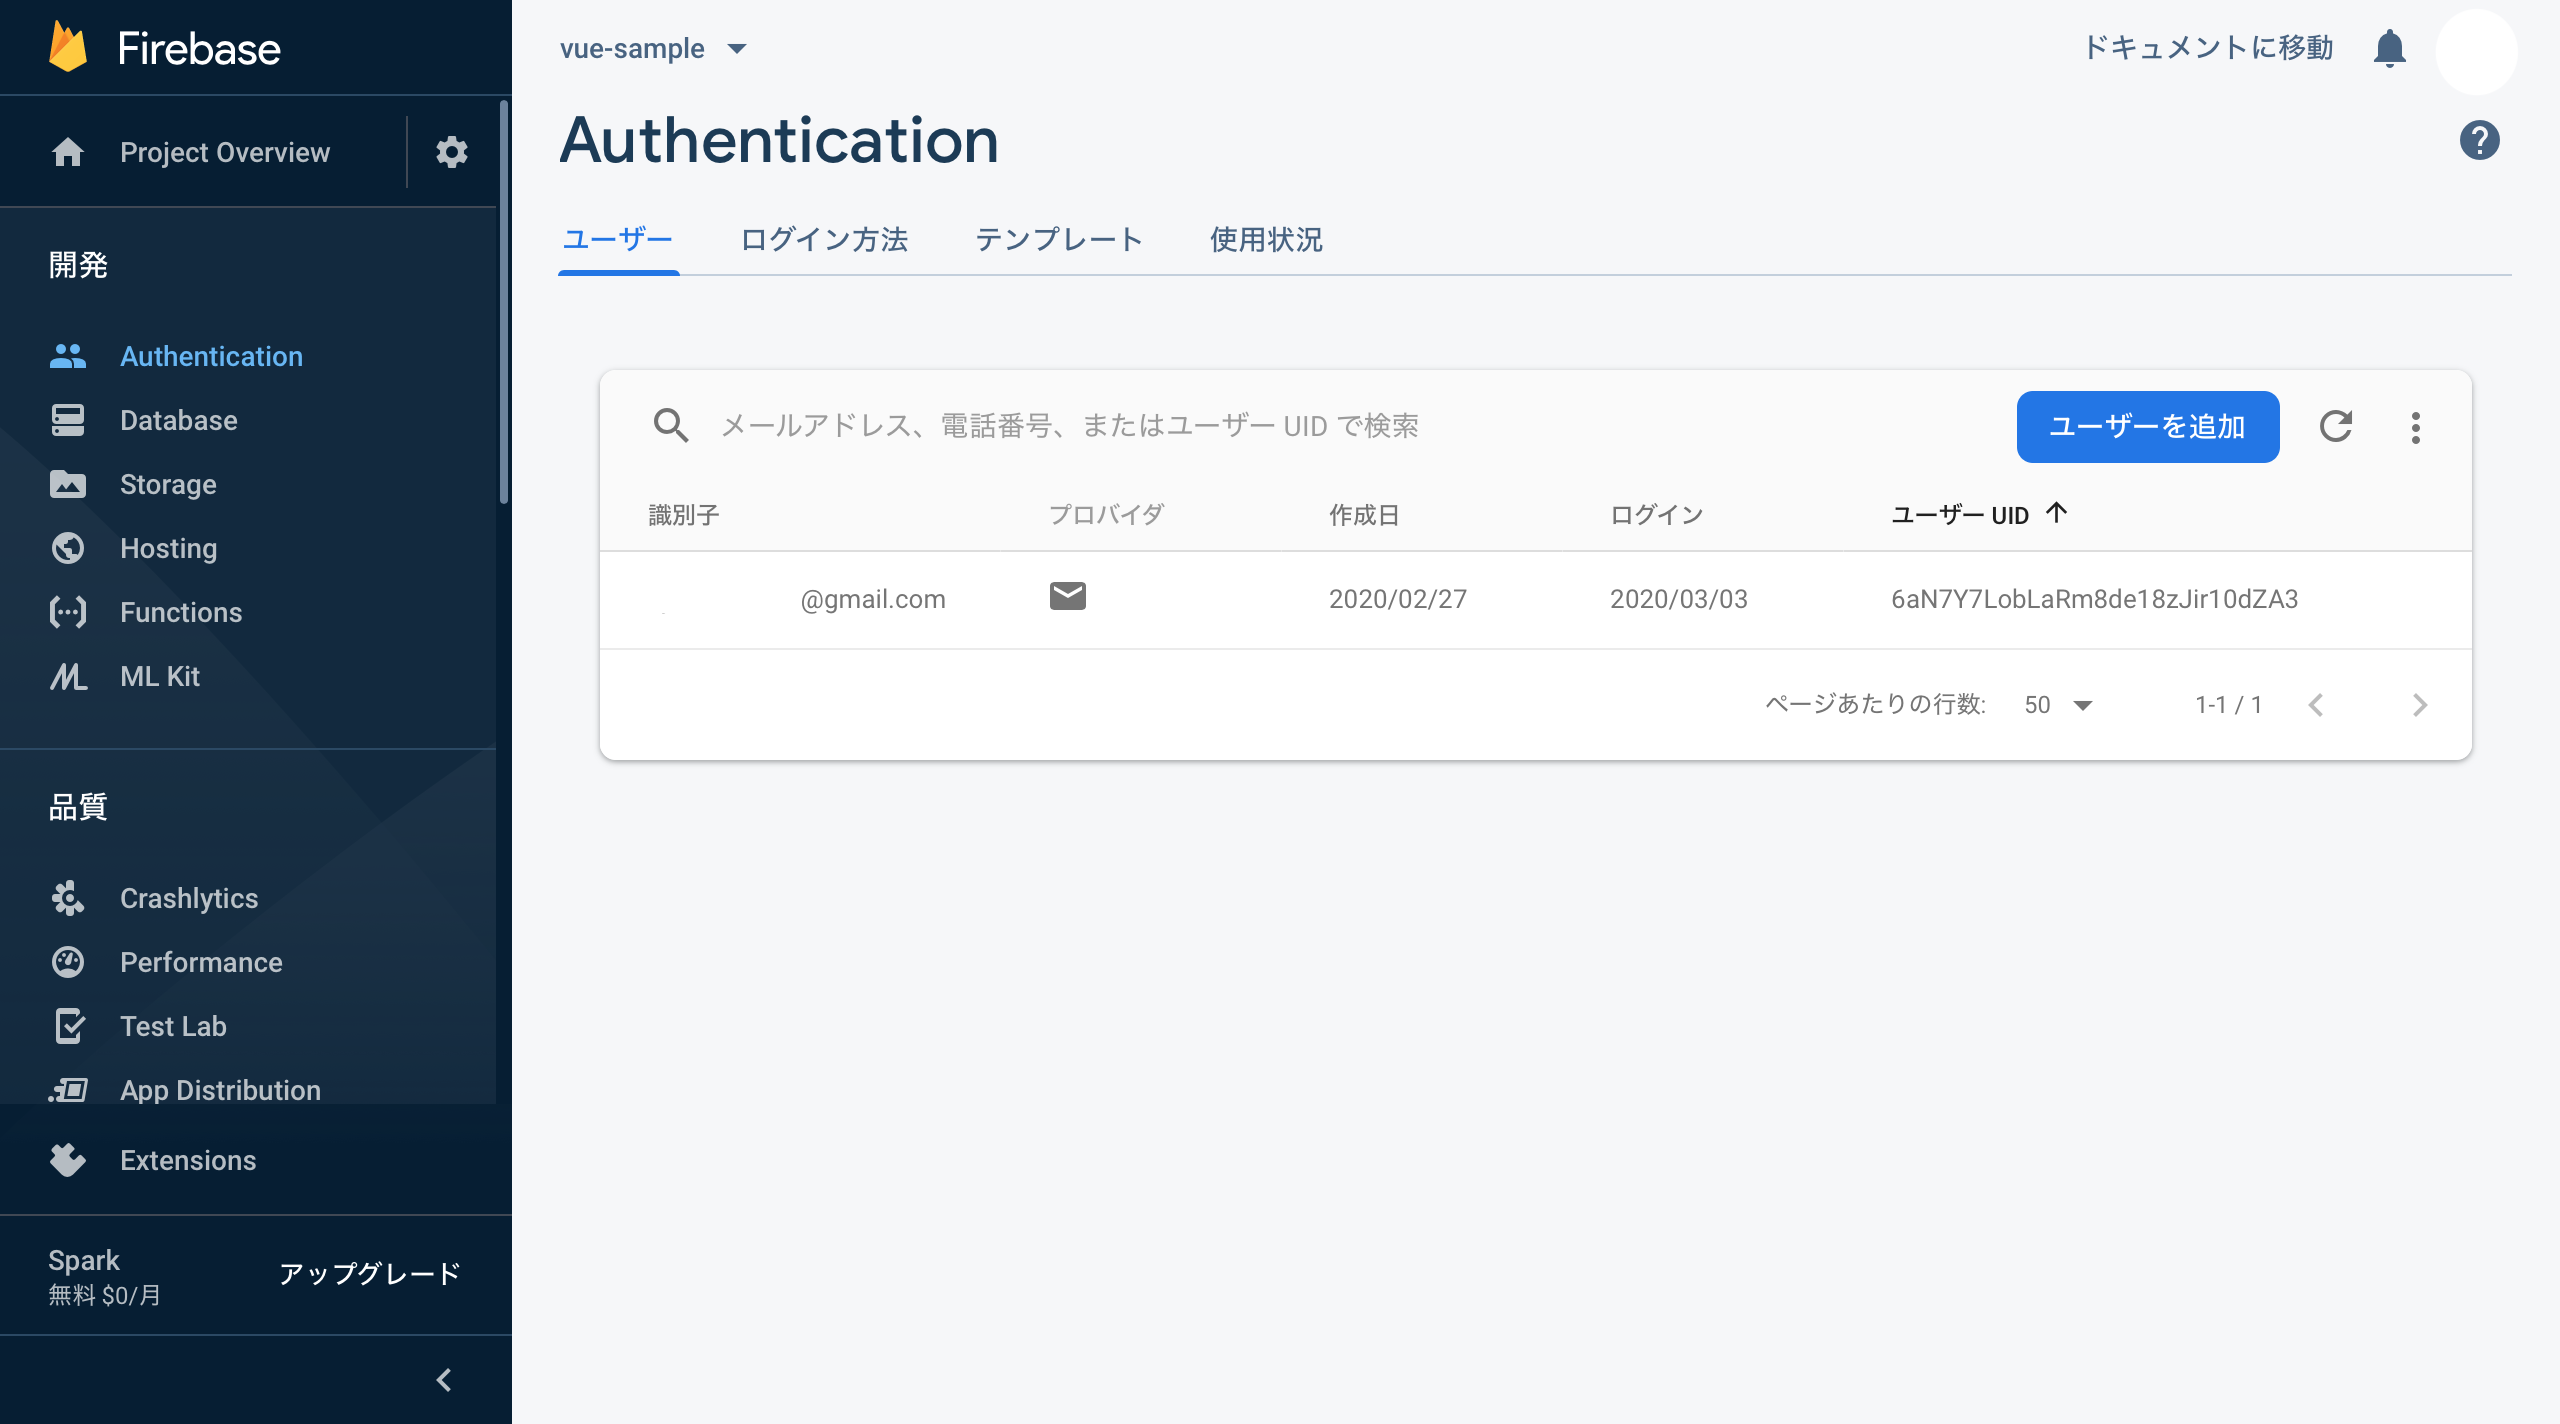Click the Authentication people icon in sidebar
2560x1424 pixels.
(68, 356)
